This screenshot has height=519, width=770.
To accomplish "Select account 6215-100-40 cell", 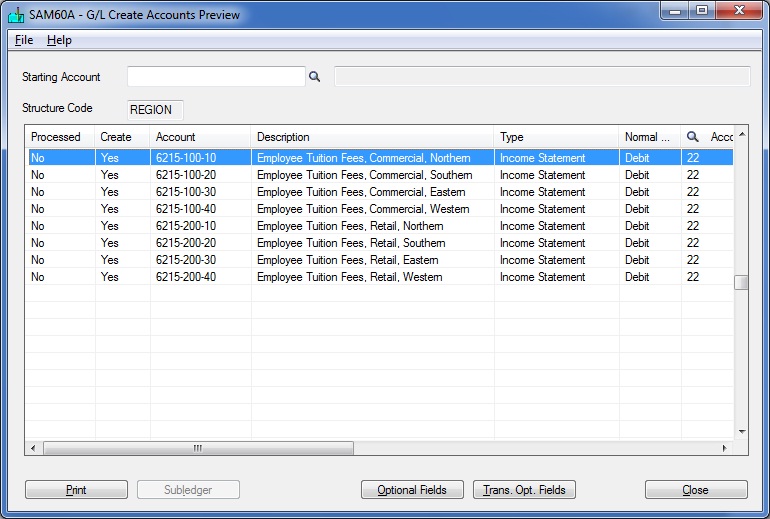I will pyautogui.click(x=200, y=209).
